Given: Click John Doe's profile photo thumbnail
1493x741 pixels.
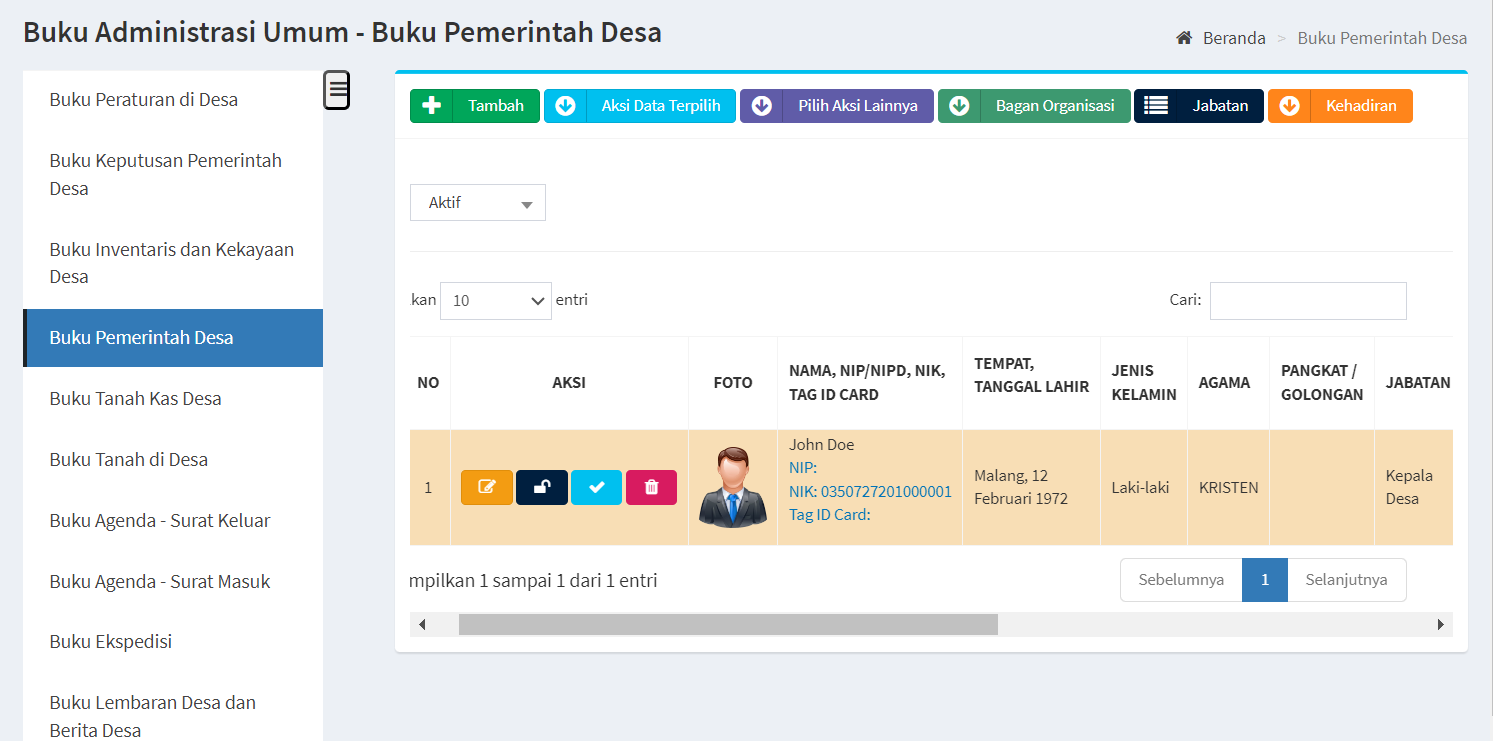Looking at the screenshot, I should pos(733,487).
